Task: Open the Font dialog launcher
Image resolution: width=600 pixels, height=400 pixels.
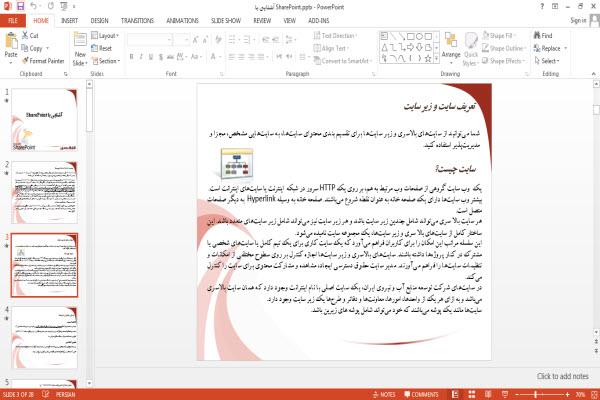Action: 221,74
